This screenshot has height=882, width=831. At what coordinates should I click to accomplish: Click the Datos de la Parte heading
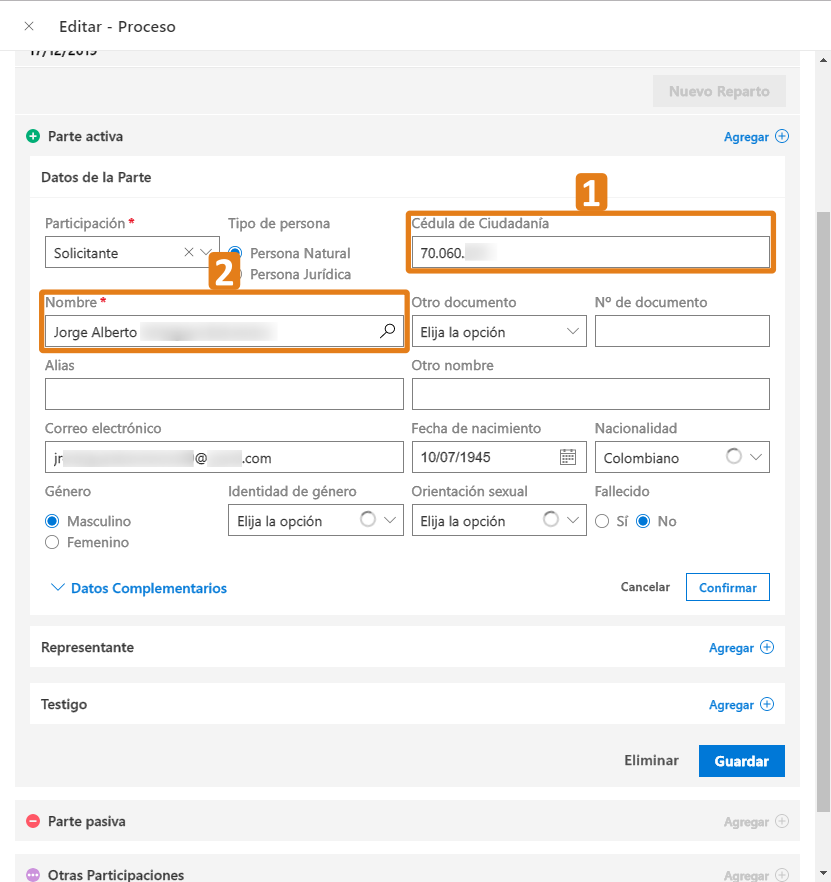coord(96,177)
